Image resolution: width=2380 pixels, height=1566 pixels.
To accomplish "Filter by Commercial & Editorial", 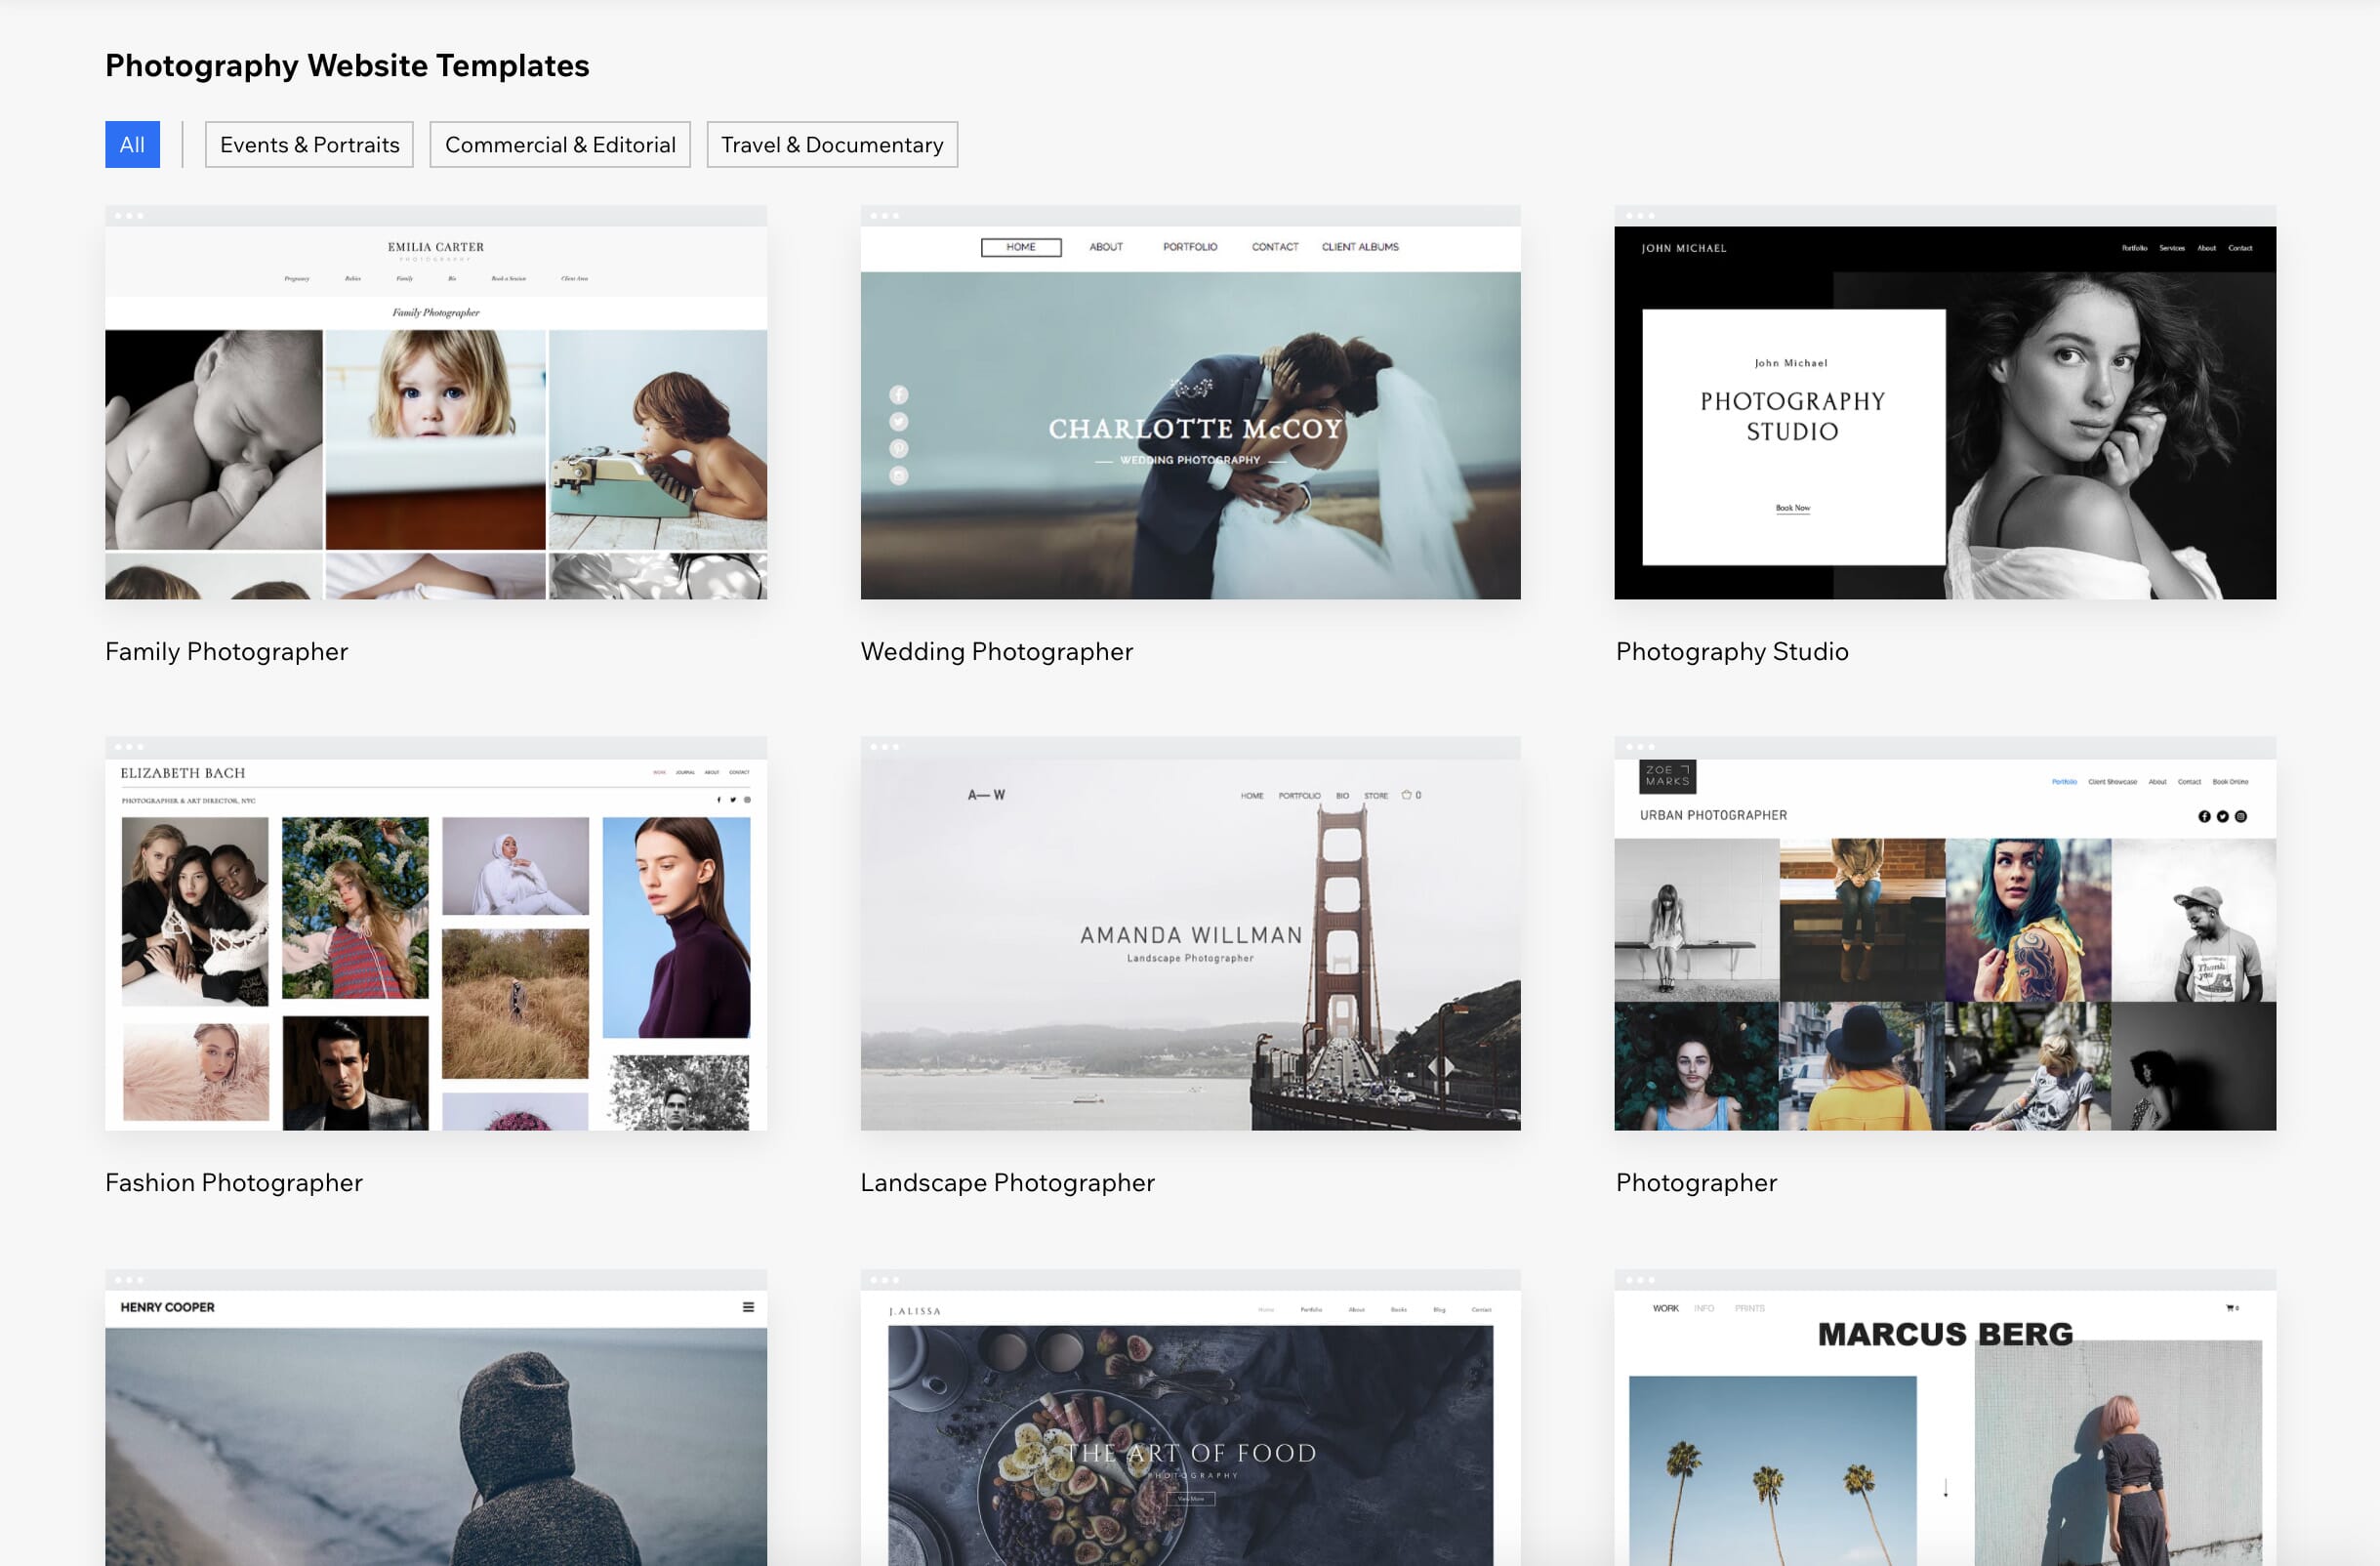I will coord(560,144).
